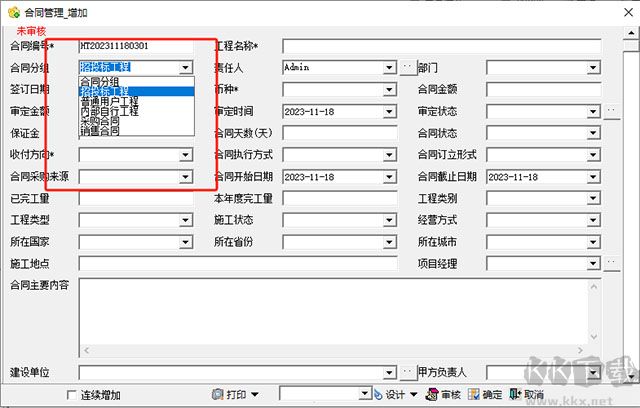Viewport: 640px width, 408px height.
Task: Click the 取消 cancel icon
Action: [515, 394]
